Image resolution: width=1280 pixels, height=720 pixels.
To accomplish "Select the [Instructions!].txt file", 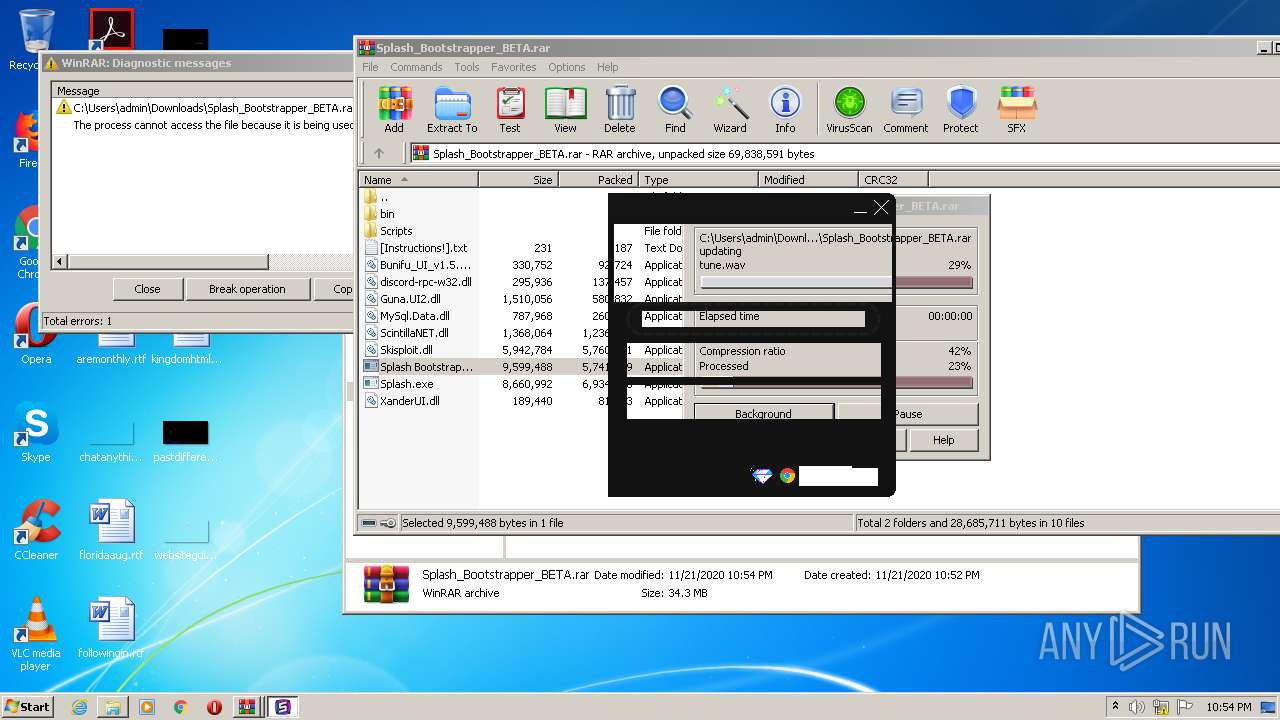I will (x=423, y=248).
